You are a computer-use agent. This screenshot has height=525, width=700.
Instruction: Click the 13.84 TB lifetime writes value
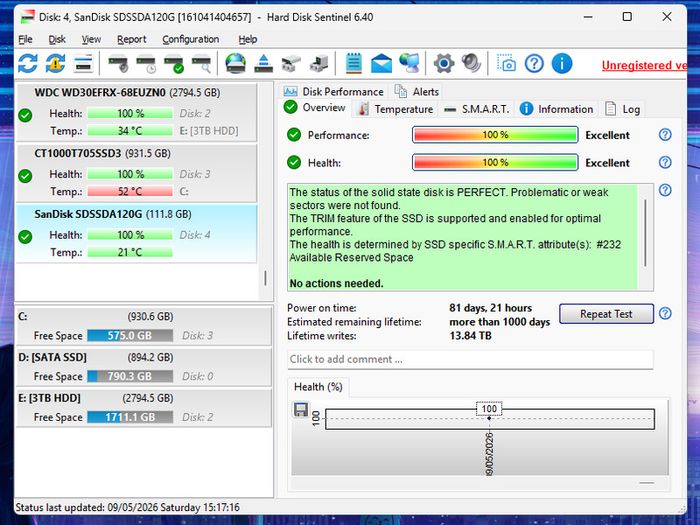pos(470,336)
